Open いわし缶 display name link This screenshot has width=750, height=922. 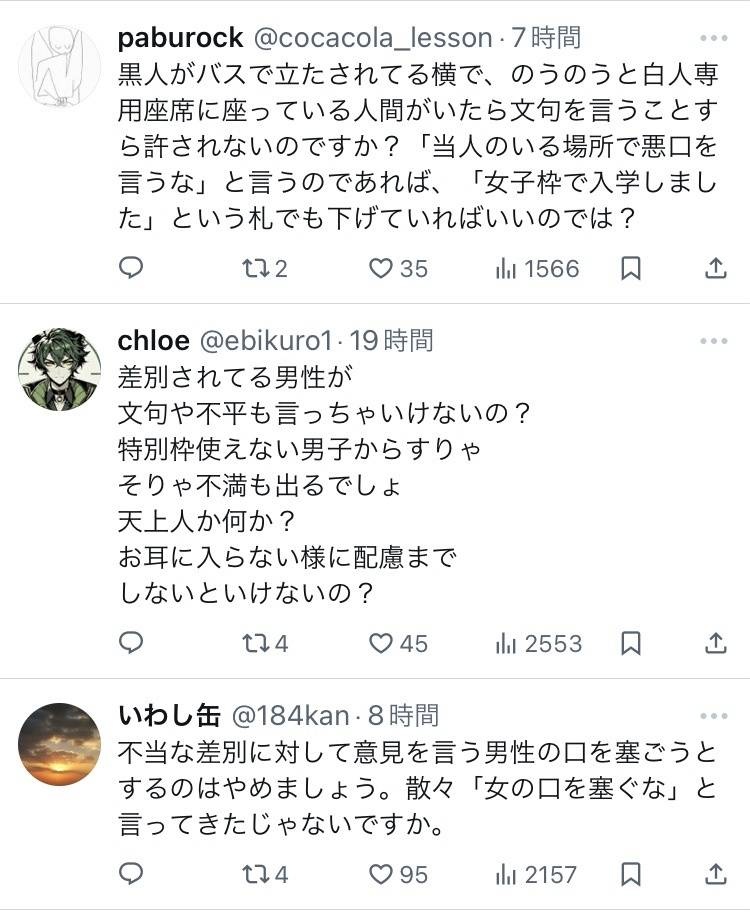pyautogui.click(x=168, y=716)
